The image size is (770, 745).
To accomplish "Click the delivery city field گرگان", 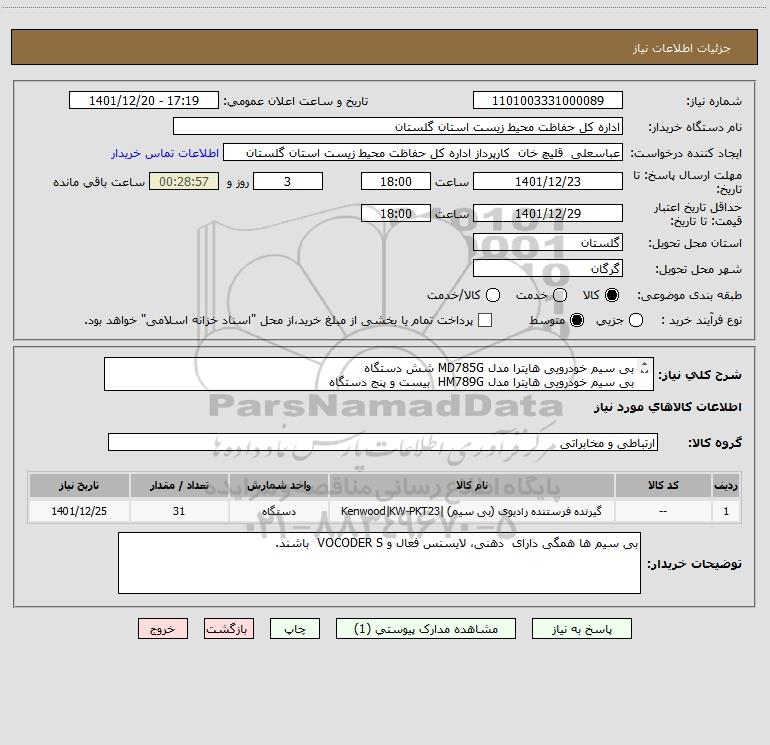I will click(x=548, y=268).
